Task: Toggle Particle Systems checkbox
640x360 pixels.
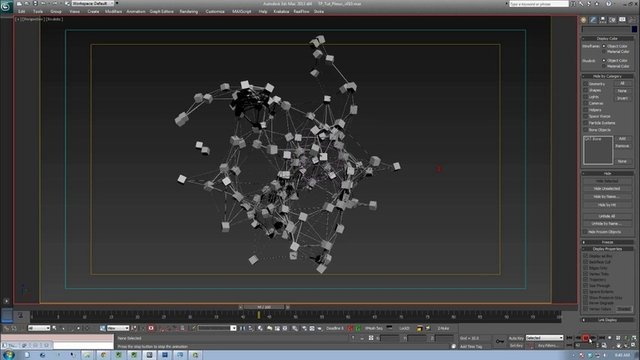Action: point(586,123)
